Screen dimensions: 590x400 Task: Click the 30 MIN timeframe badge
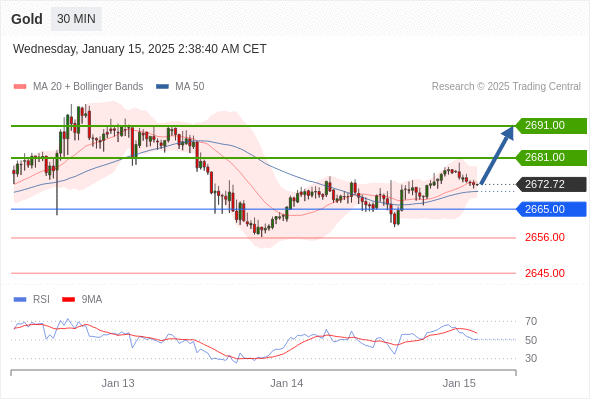point(76,19)
